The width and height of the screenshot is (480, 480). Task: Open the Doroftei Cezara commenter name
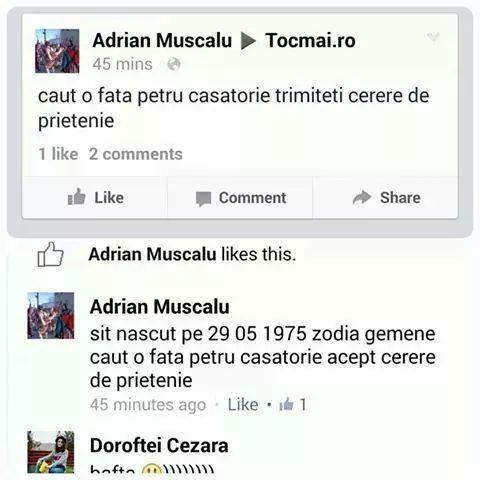tap(159, 445)
